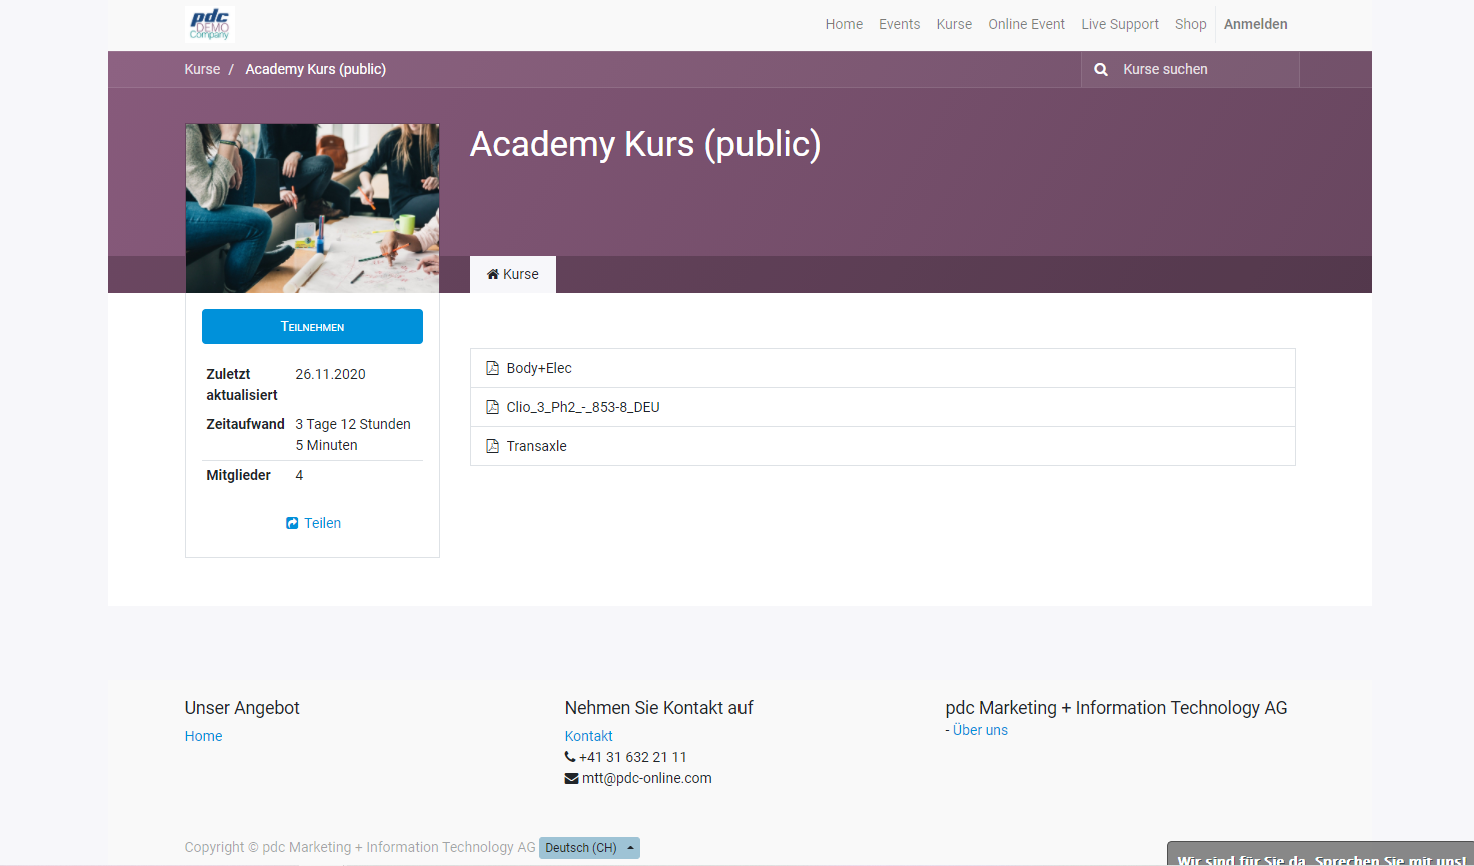Click the share icon next to Teilen
1474x866 pixels.
(x=292, y=523)
